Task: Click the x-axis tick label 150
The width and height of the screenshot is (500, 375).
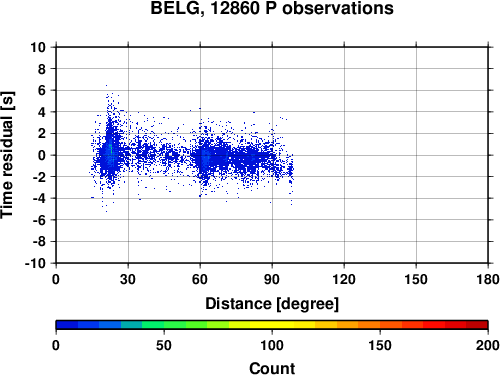Action: pyautogui.click(x=416, y=279)
